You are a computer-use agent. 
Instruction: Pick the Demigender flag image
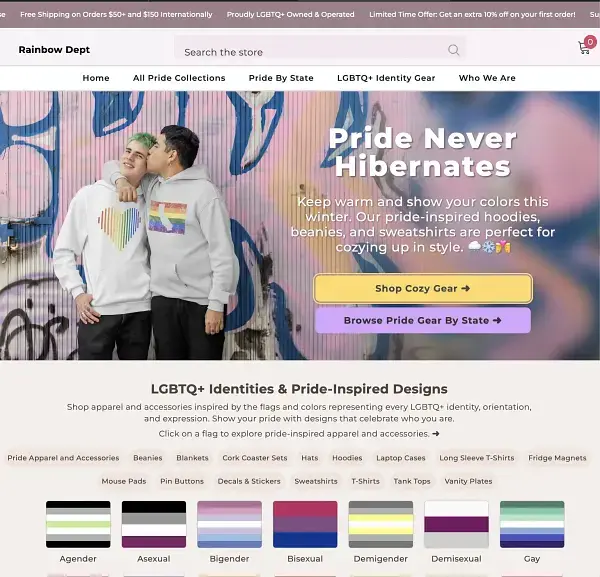(381, 524)
